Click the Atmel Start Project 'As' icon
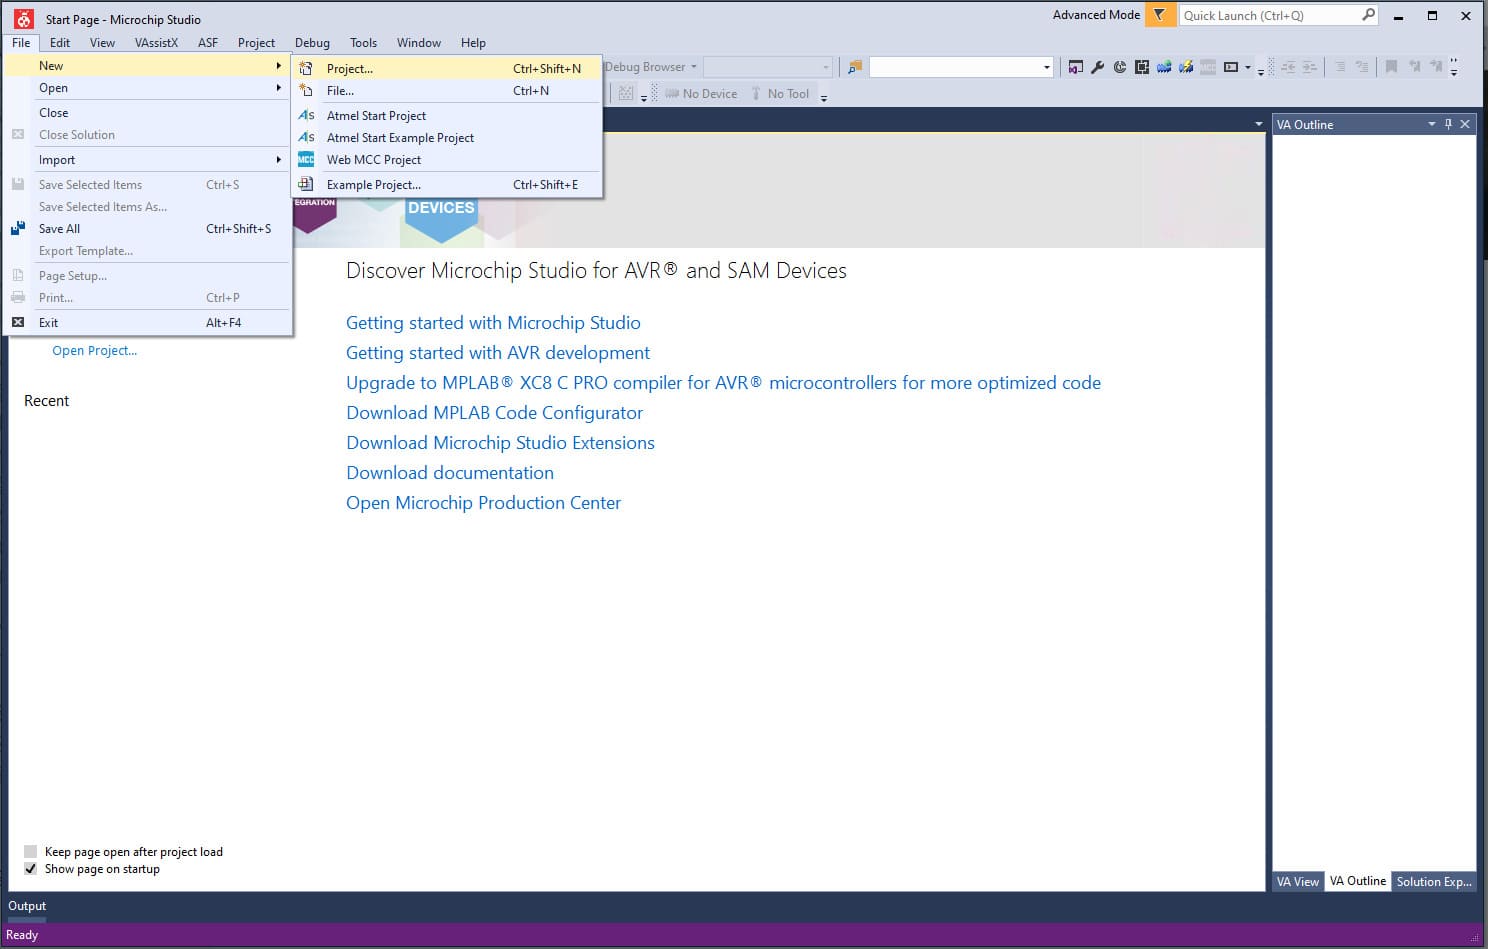 click(x=306, y=115)
